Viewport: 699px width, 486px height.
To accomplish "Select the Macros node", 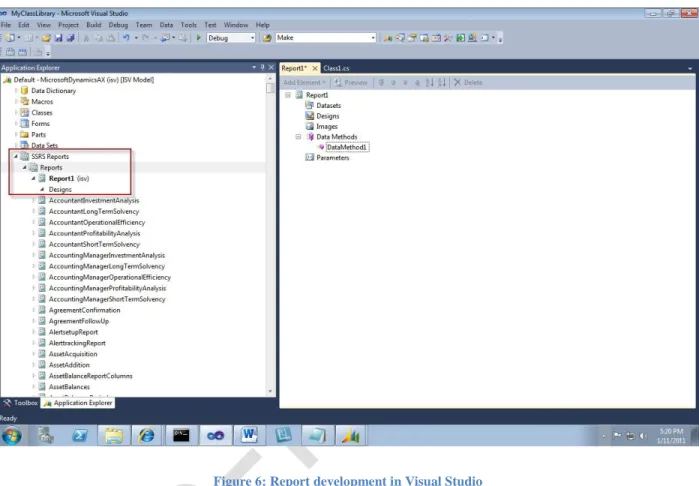I will point(42,102).
